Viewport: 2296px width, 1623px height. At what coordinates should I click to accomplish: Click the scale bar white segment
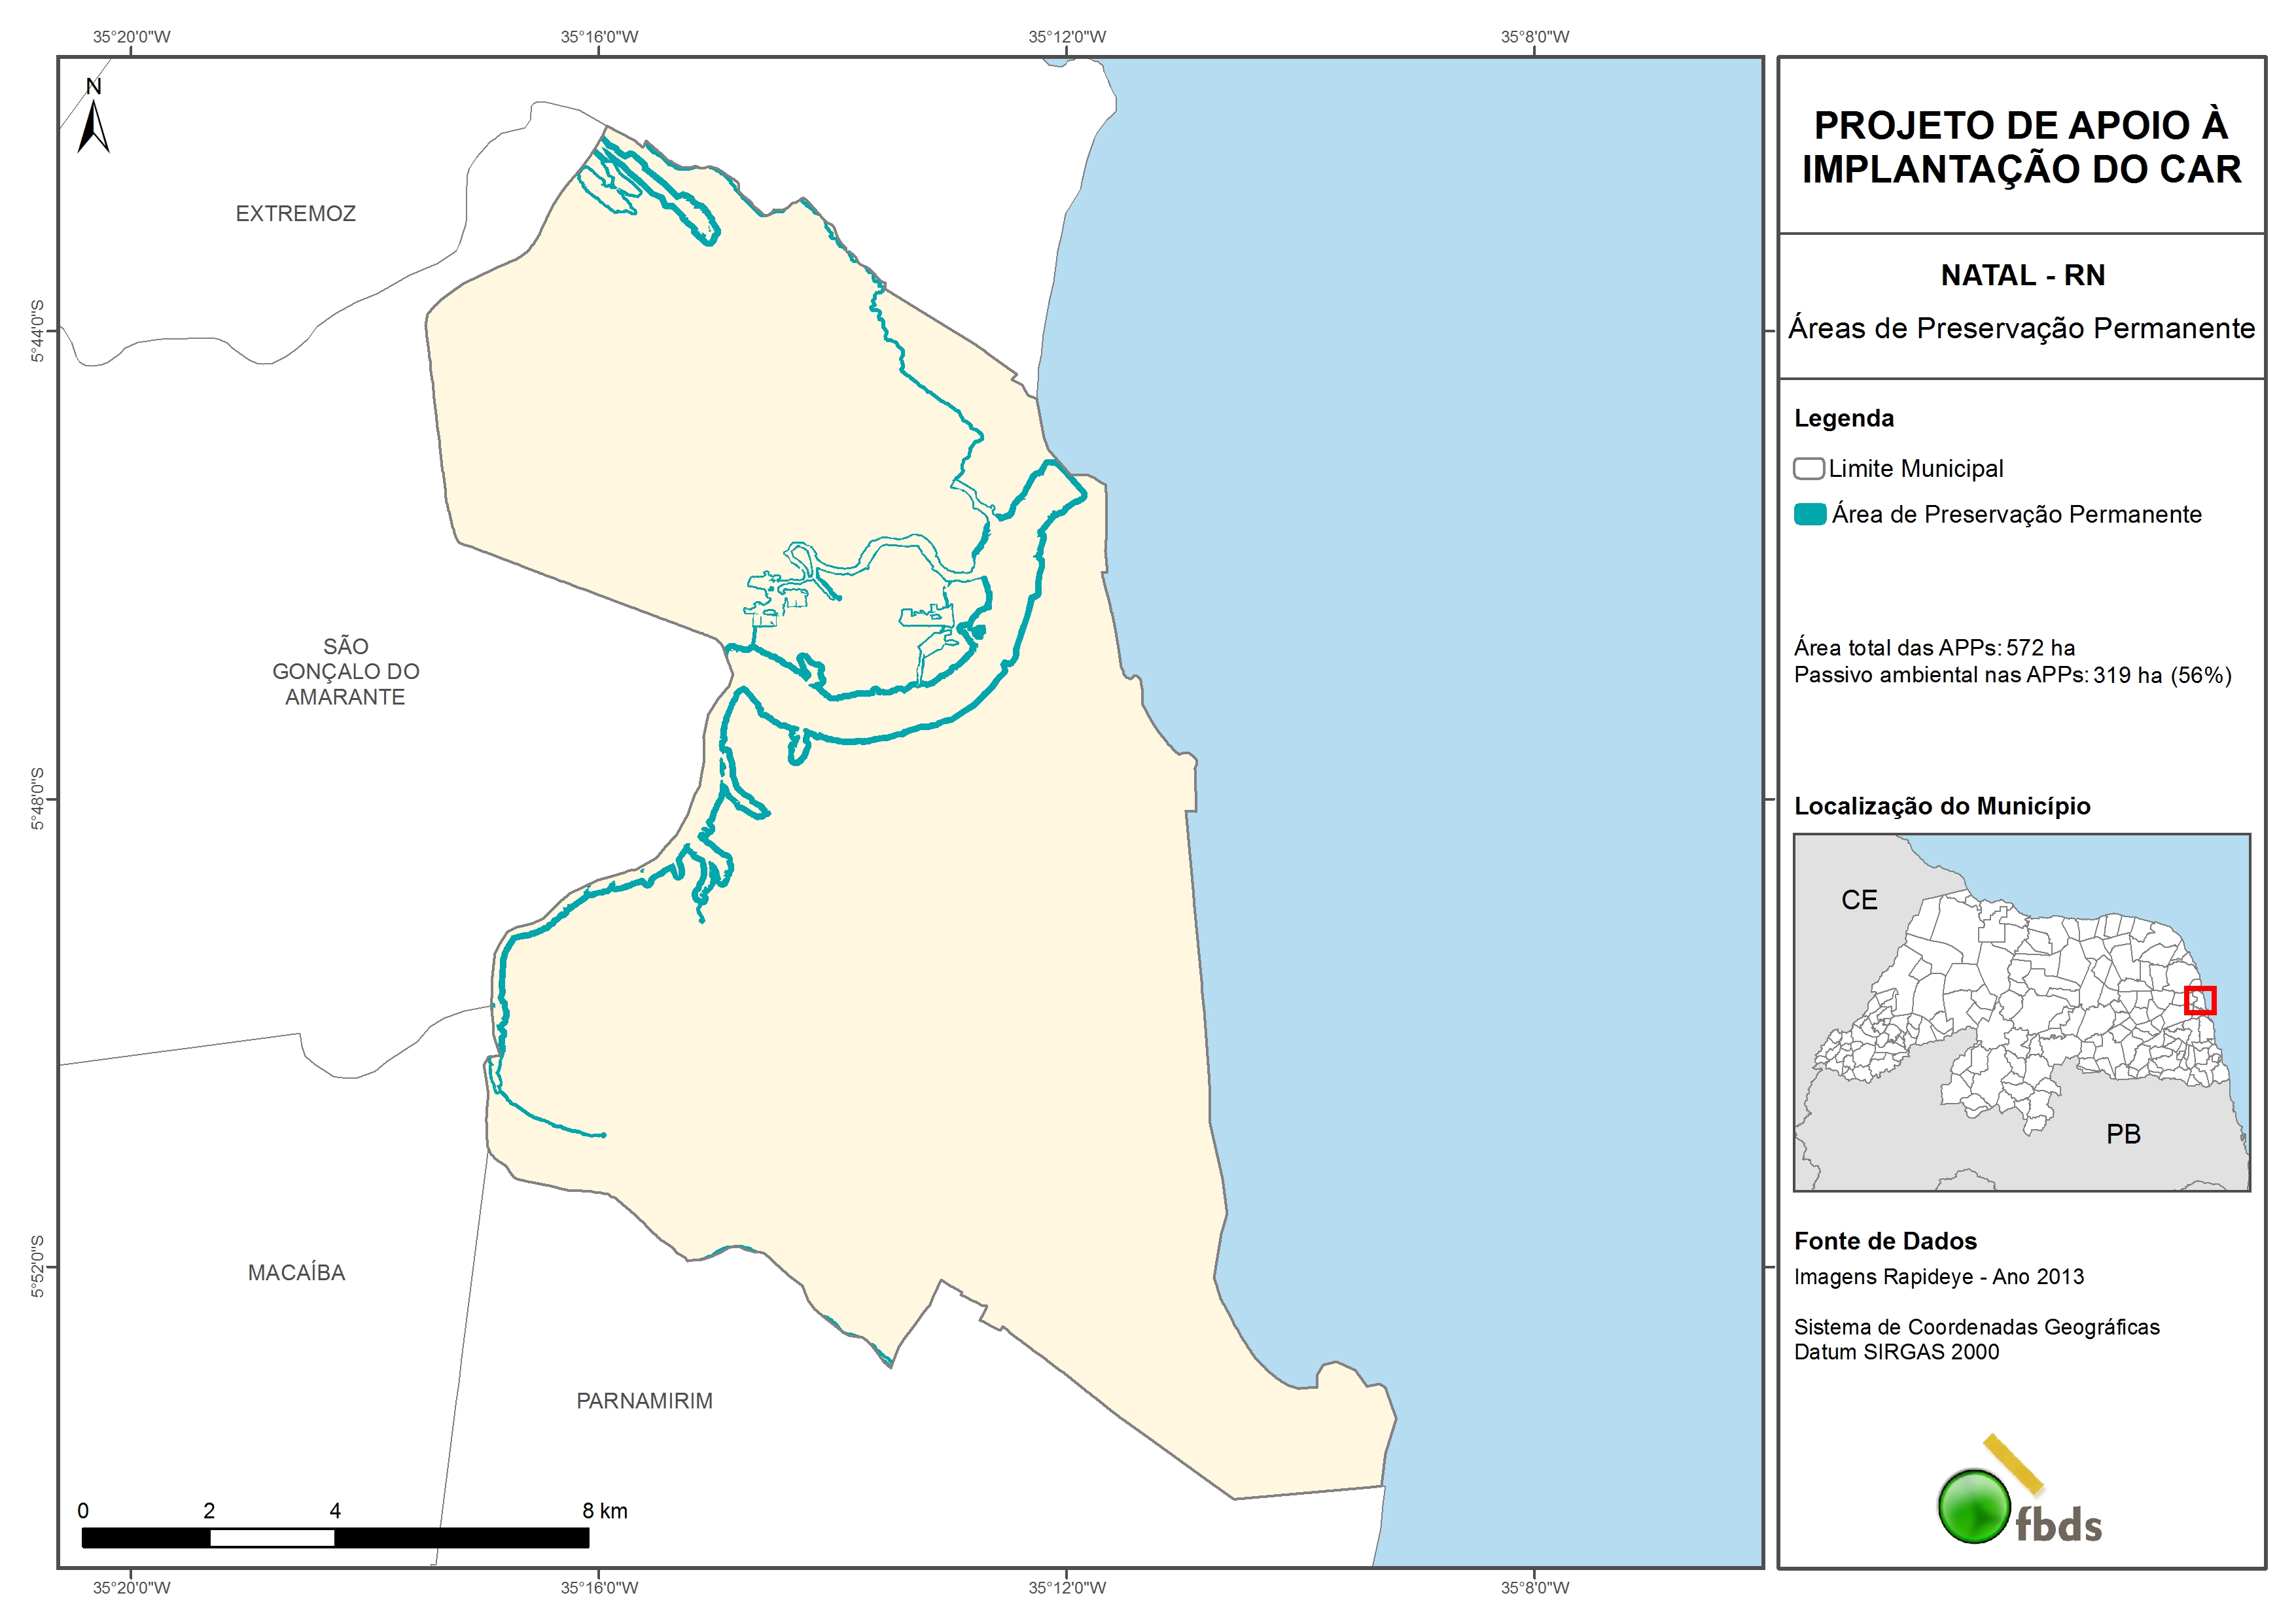[x=272, y=1538]
